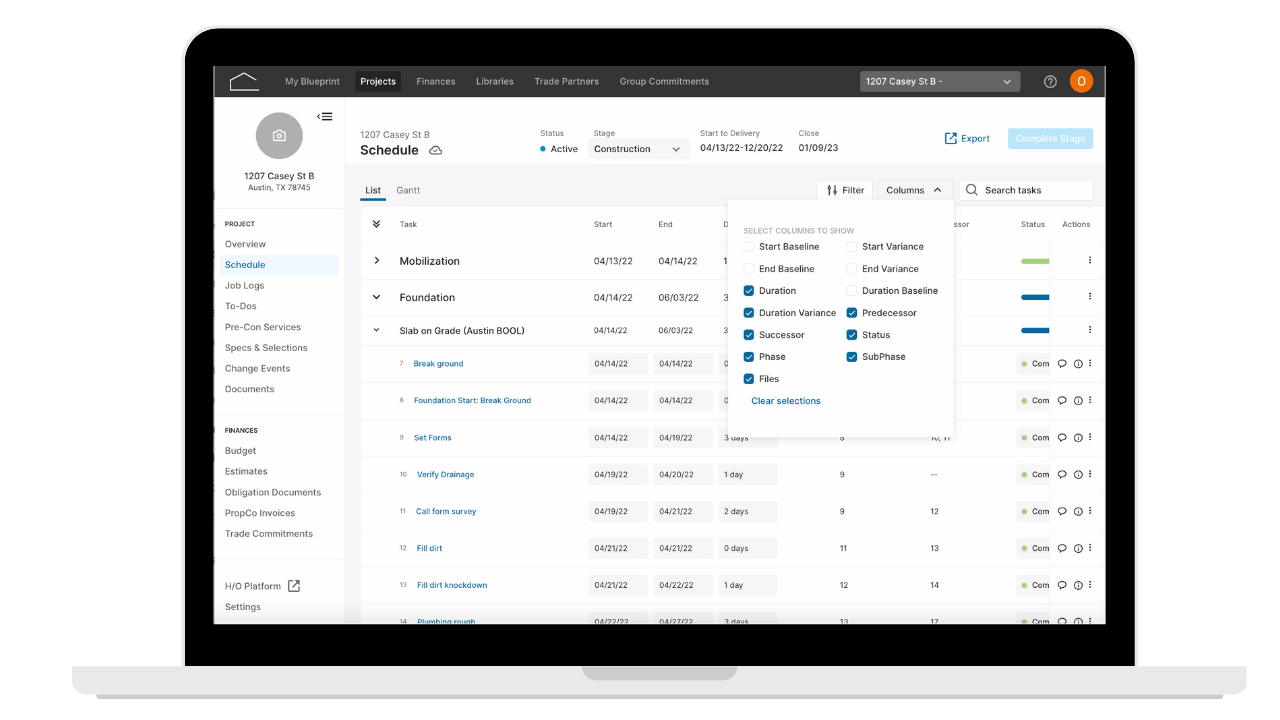Image resolution: width=1280 pixels, height=720 pixels.
Task: Click the Search tasks input field
Action: (1026, 190)
